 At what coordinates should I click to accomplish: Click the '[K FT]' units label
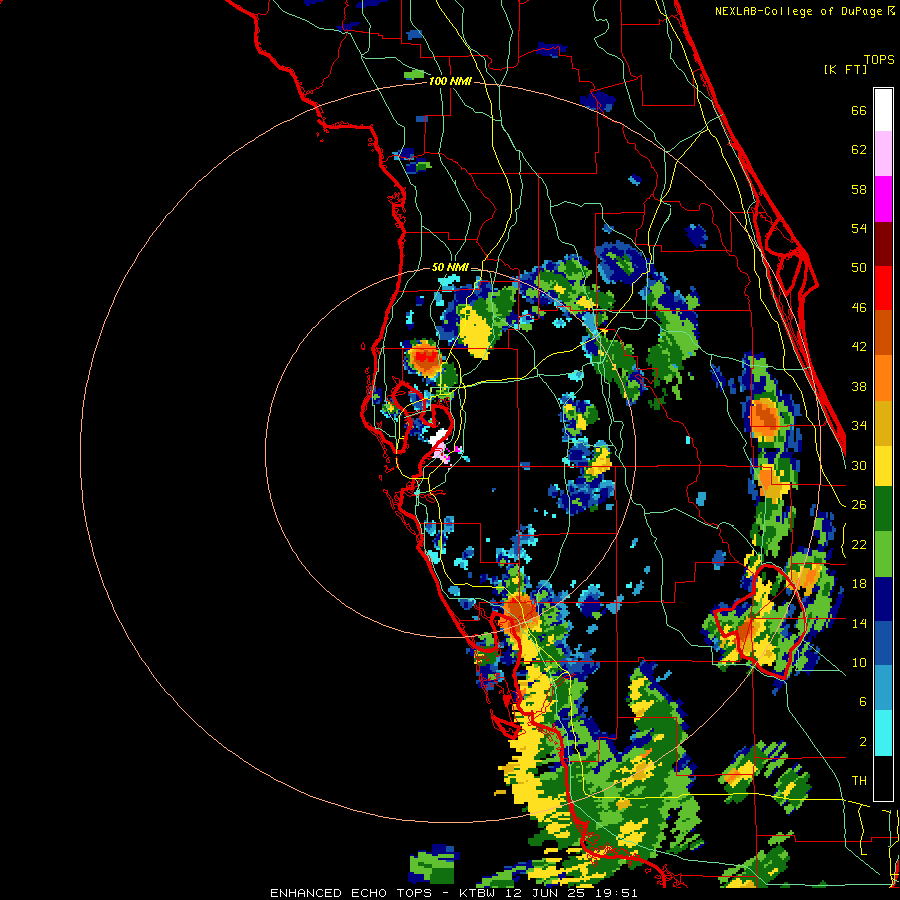tap(845, 69)
